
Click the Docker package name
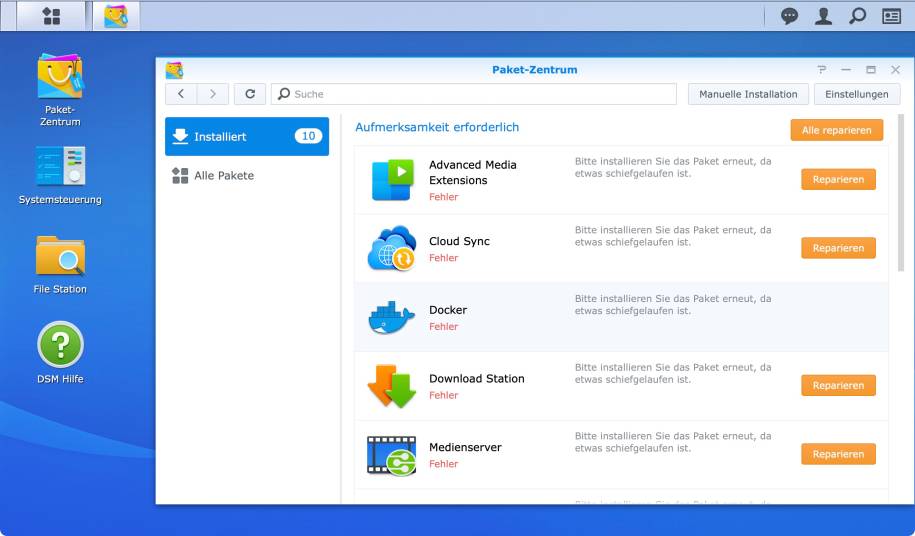(448, 310)
